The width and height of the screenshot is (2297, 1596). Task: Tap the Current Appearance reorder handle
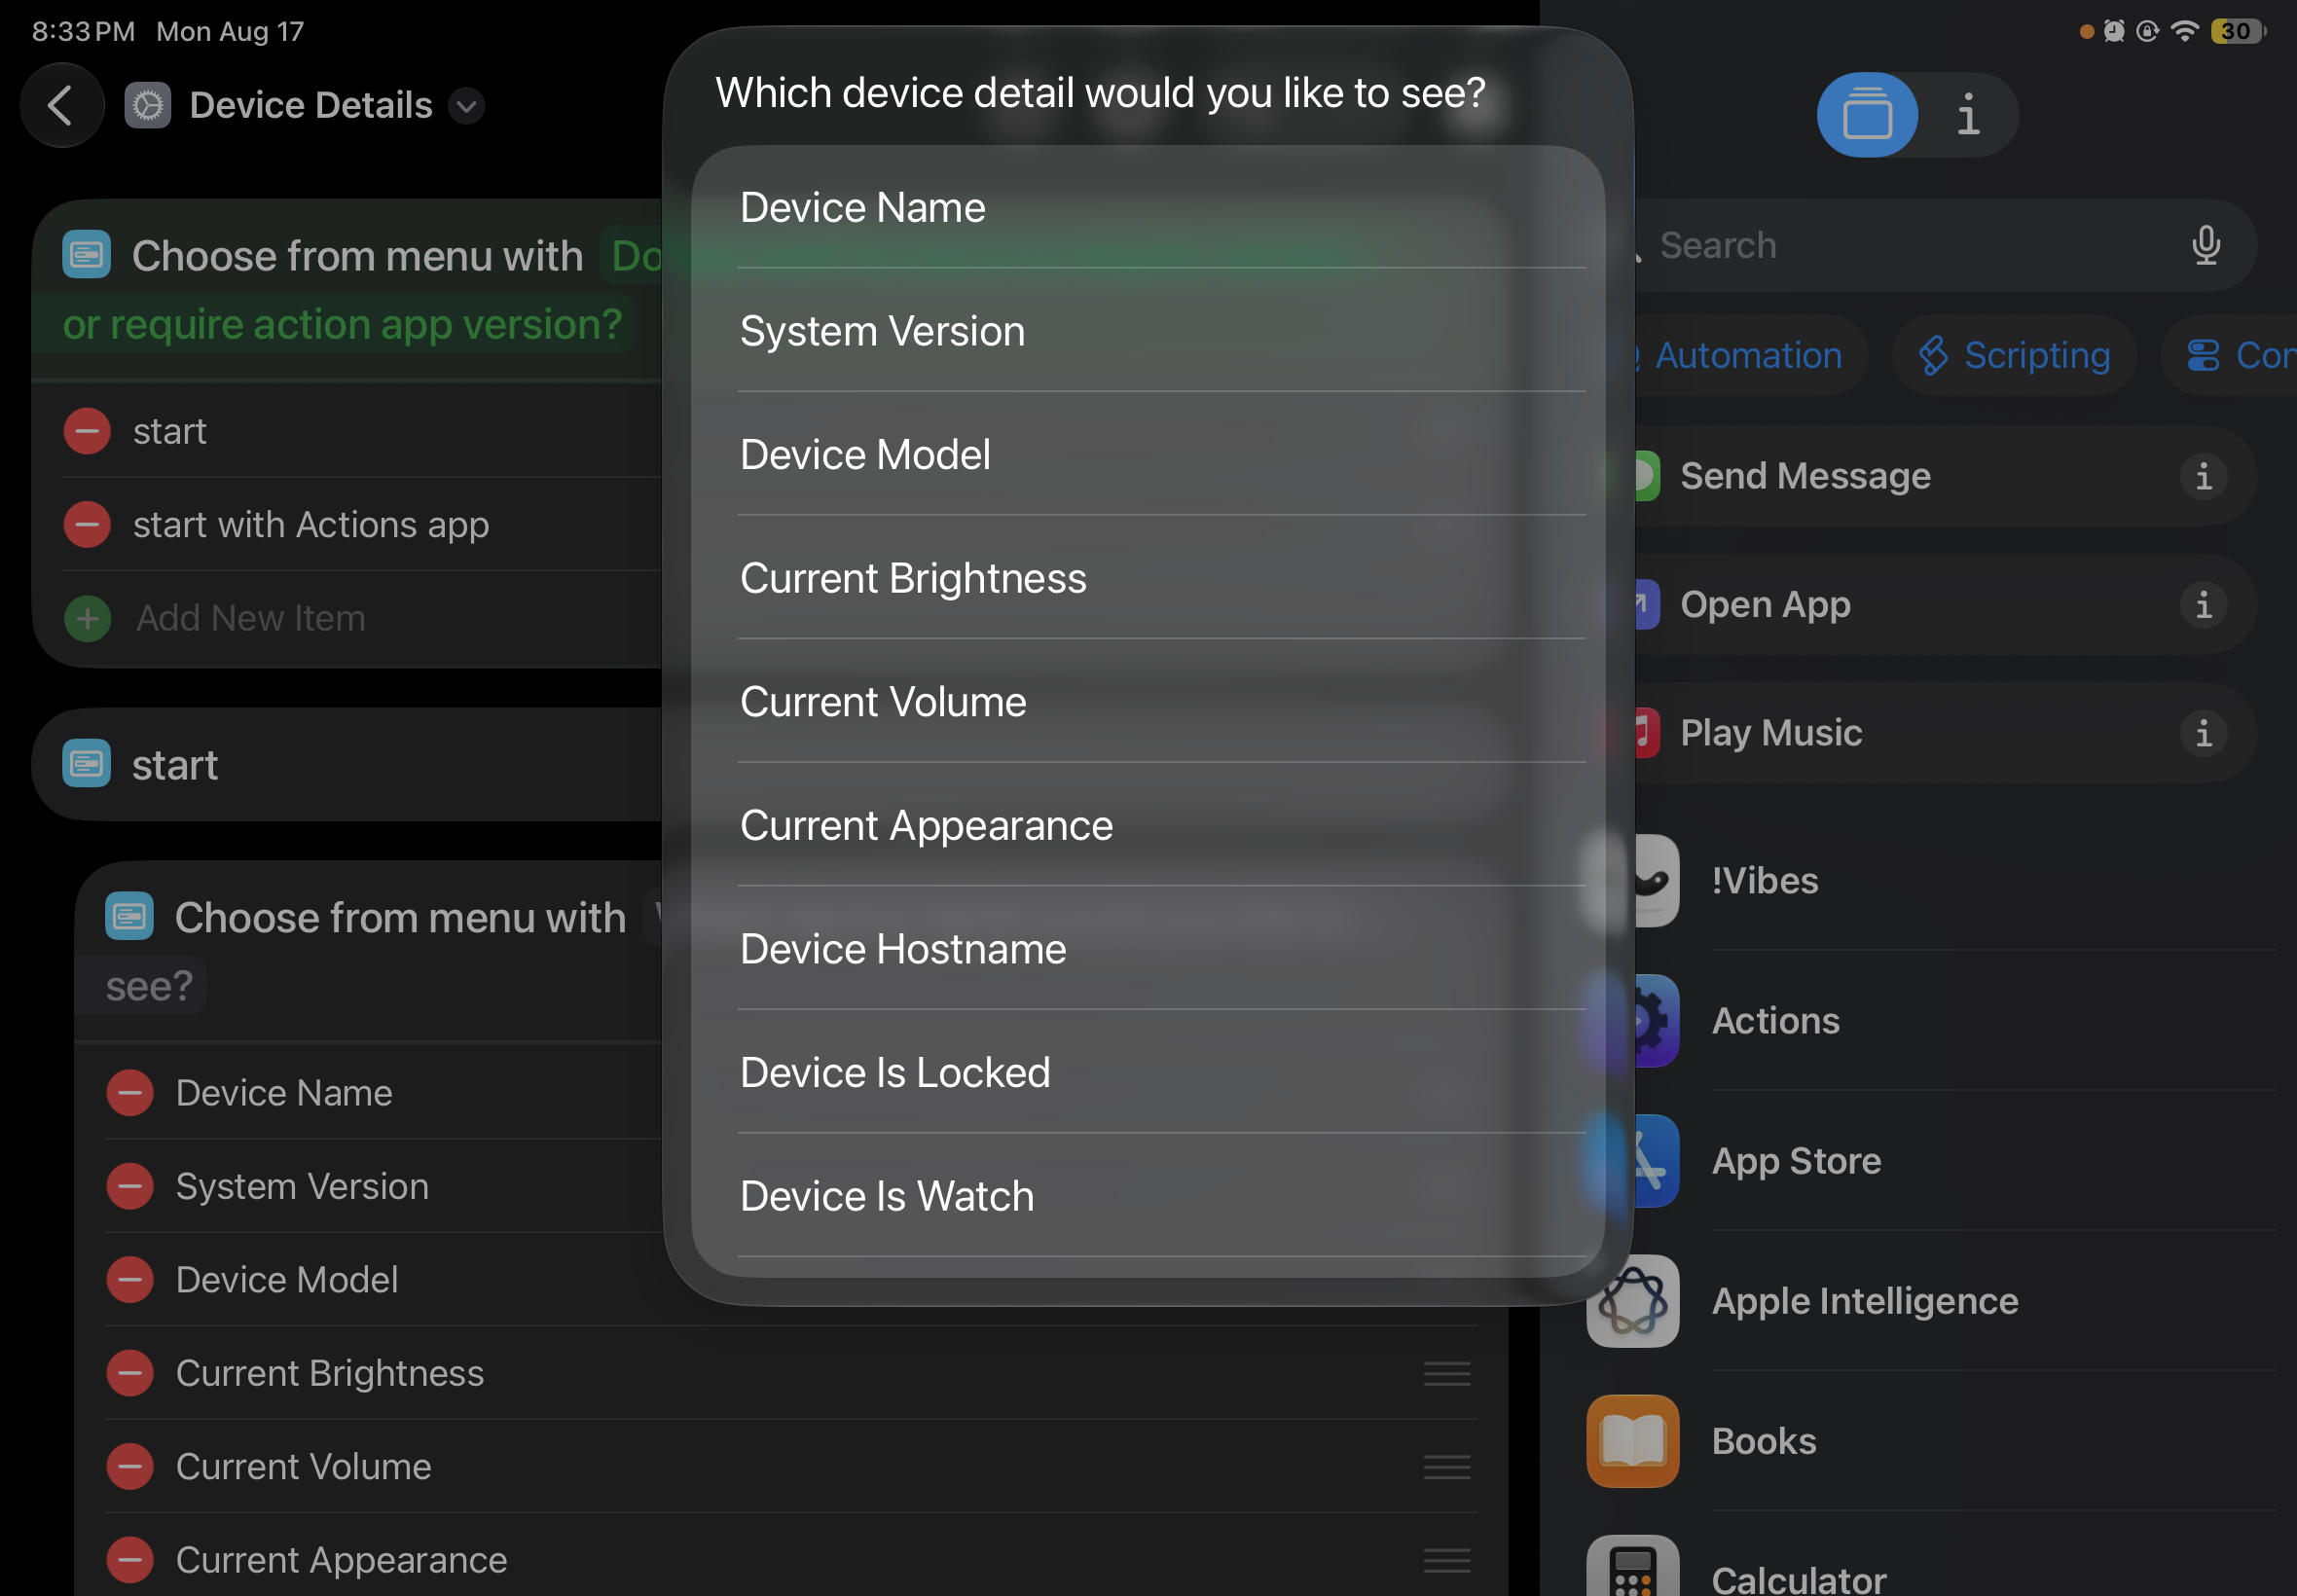click(1447, 1560)
